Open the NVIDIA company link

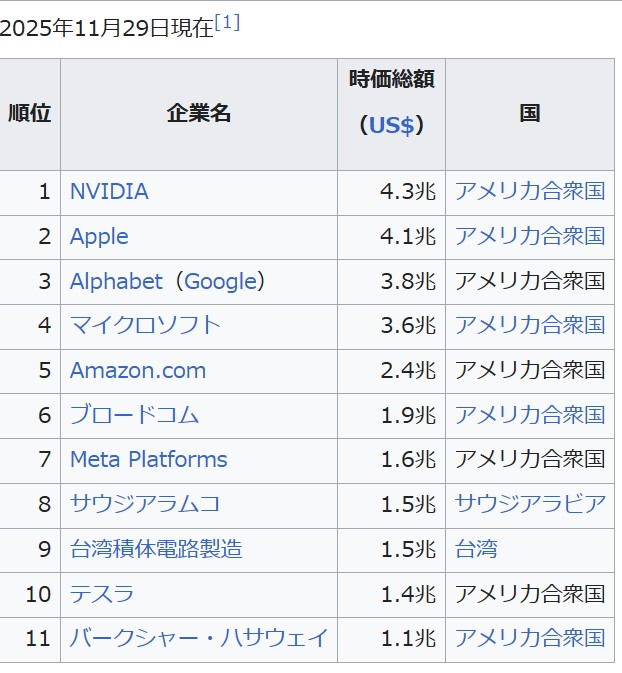tap(109, 192)
